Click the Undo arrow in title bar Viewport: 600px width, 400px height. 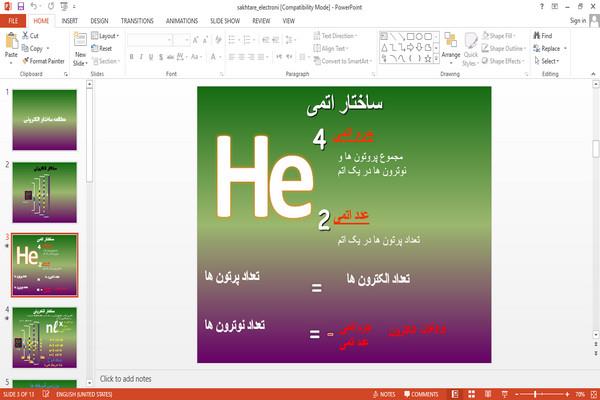34,6
